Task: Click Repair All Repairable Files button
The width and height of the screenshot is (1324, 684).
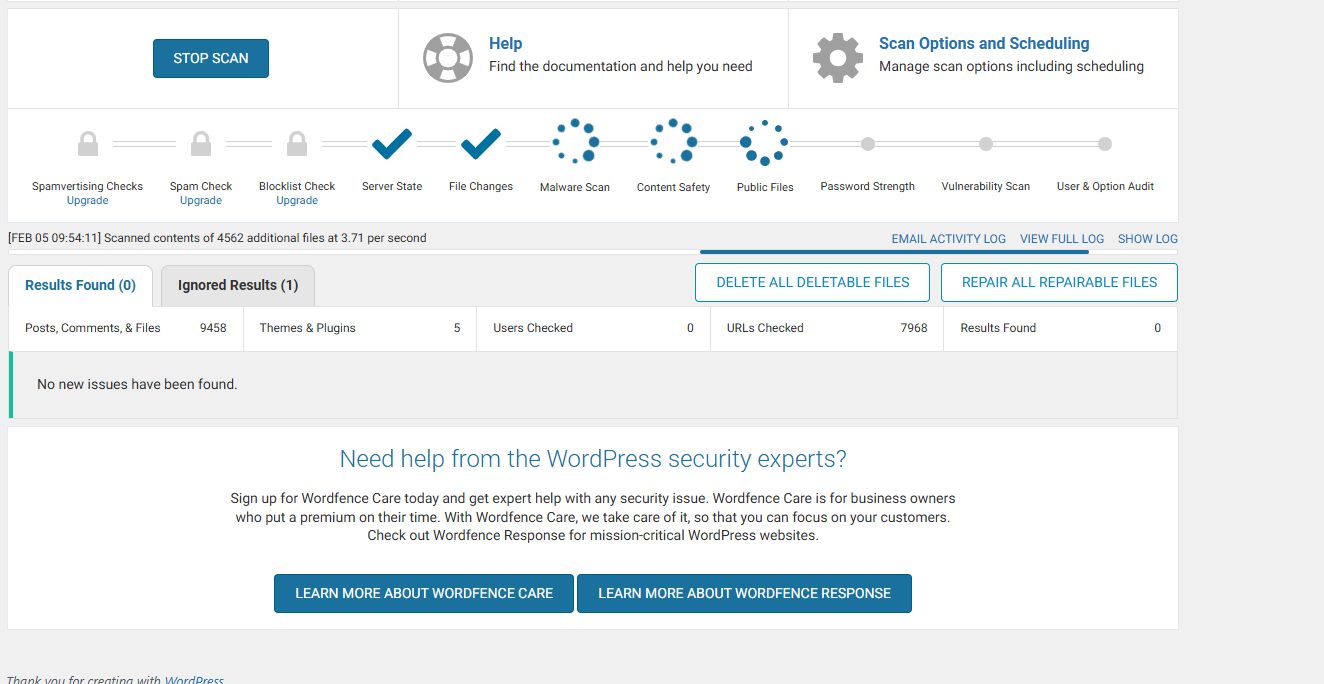Action: [x=1059, y=282]
